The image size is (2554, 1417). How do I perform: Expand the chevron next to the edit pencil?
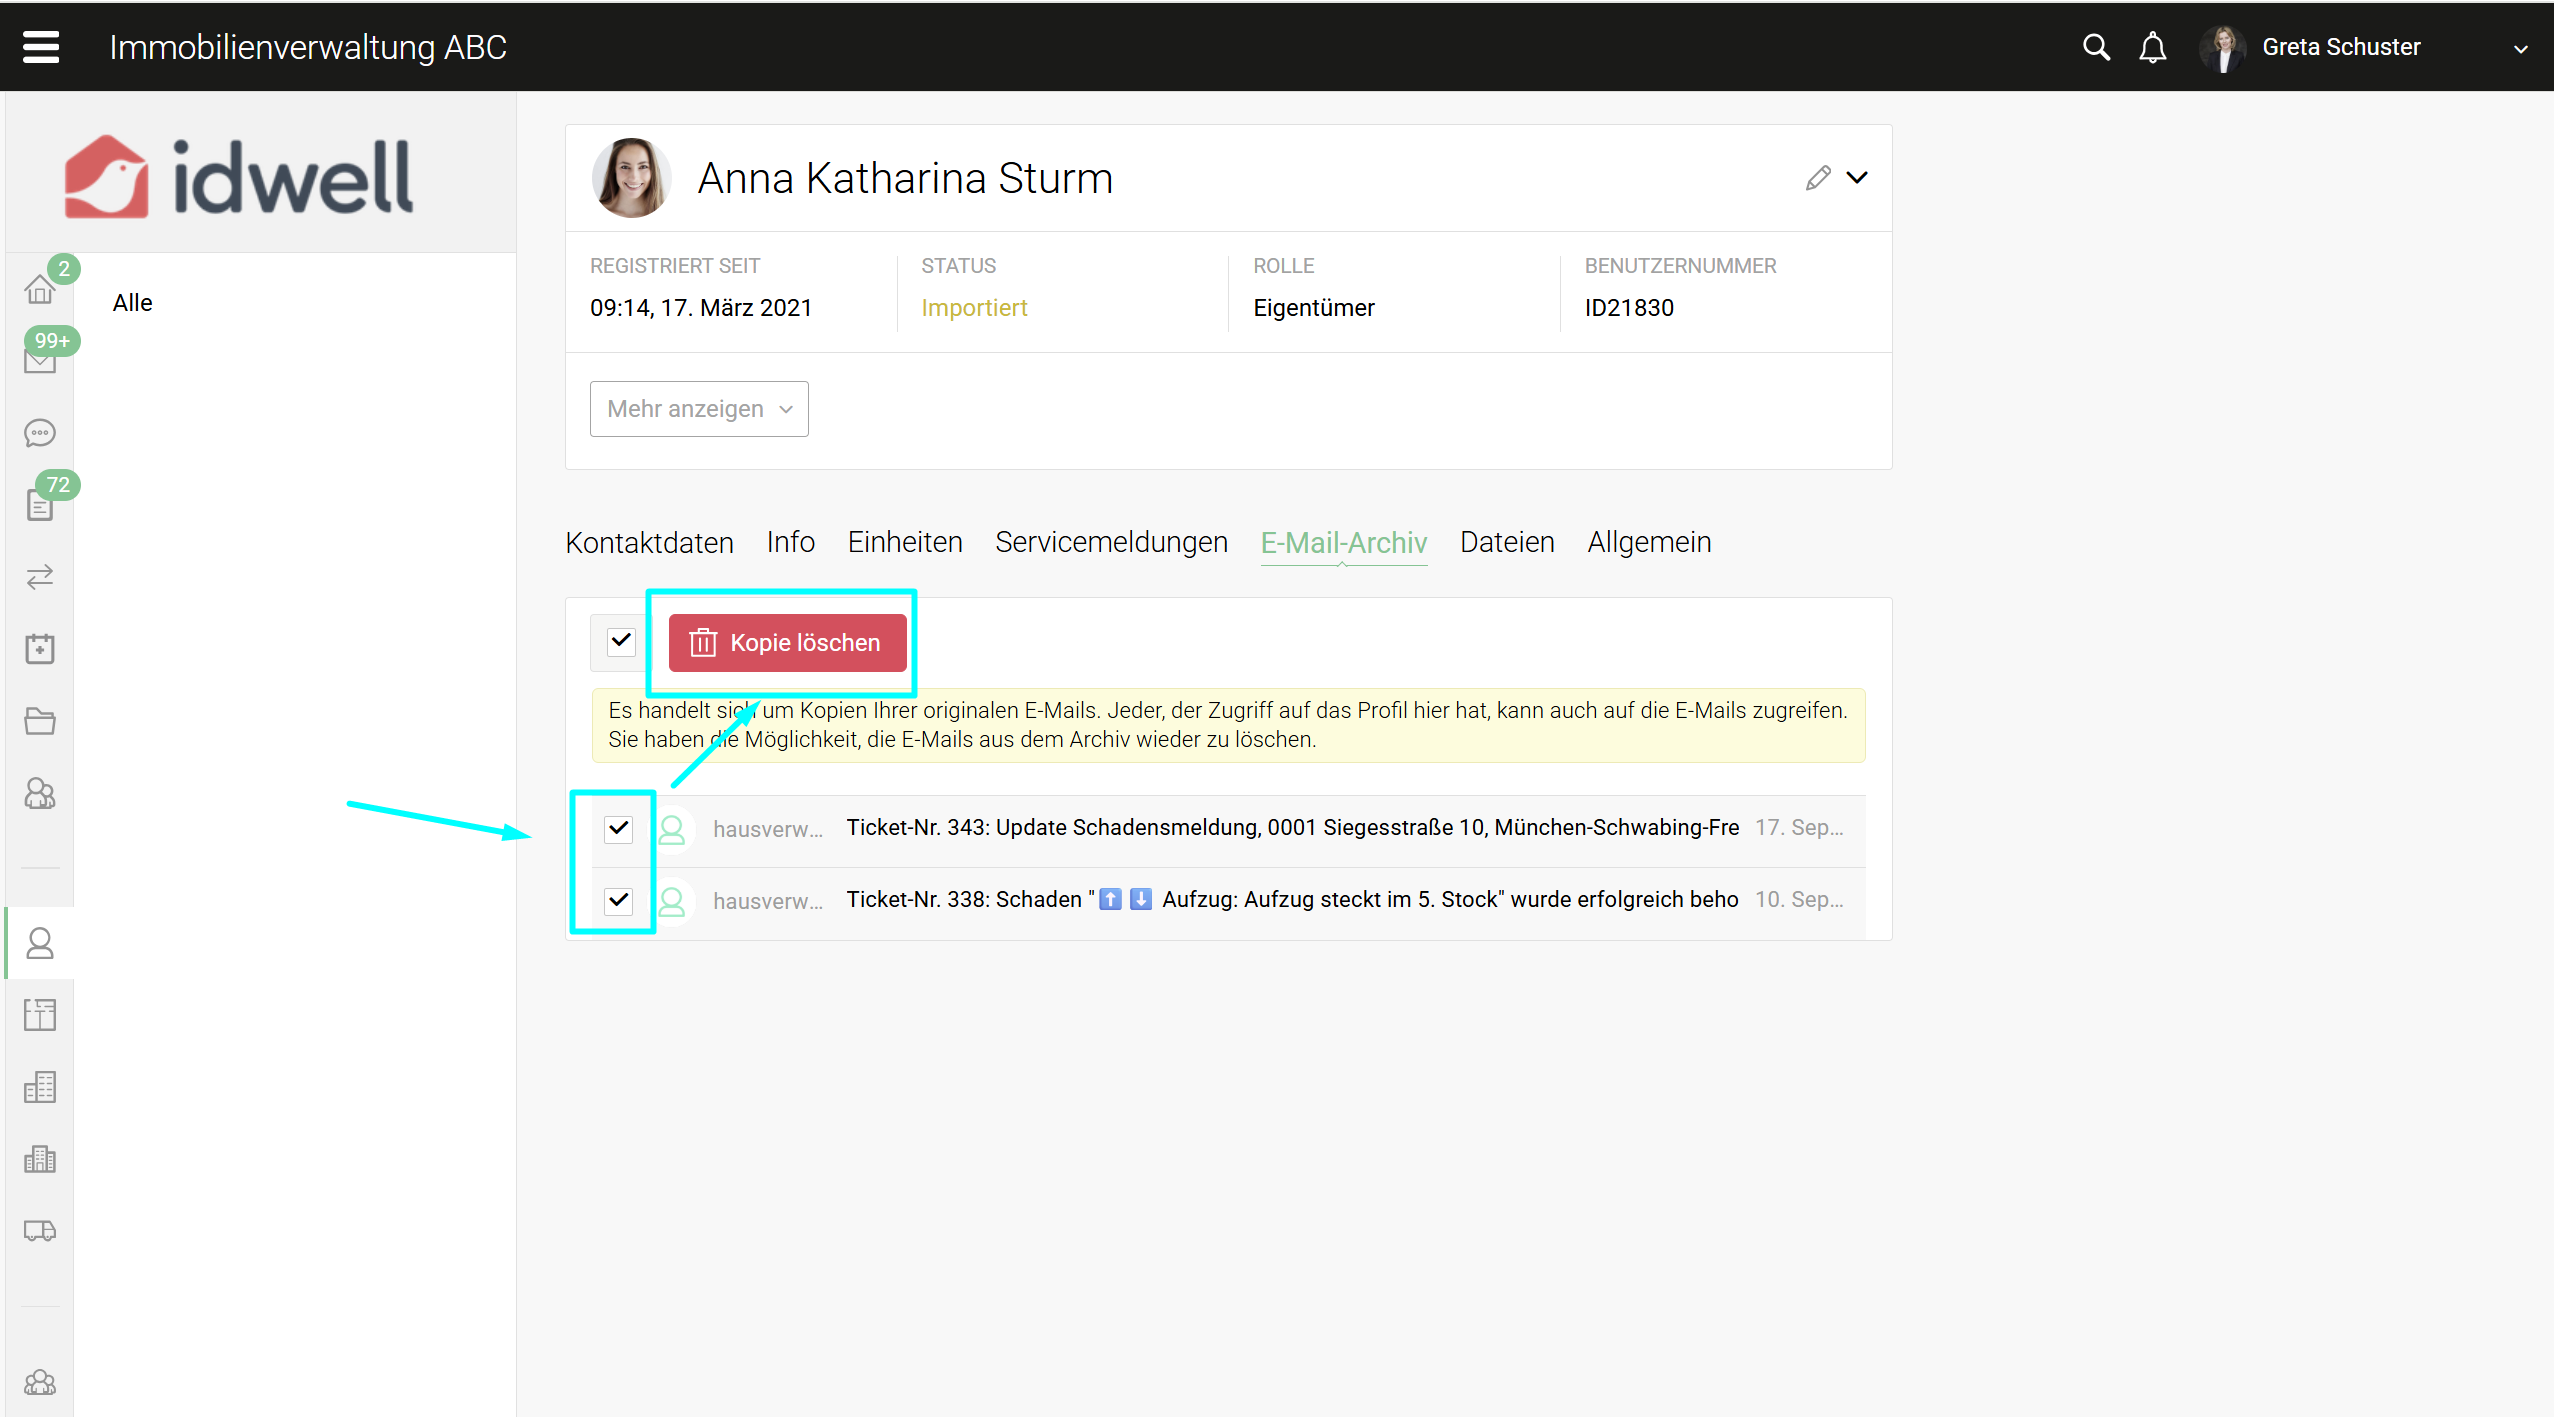1857,178
